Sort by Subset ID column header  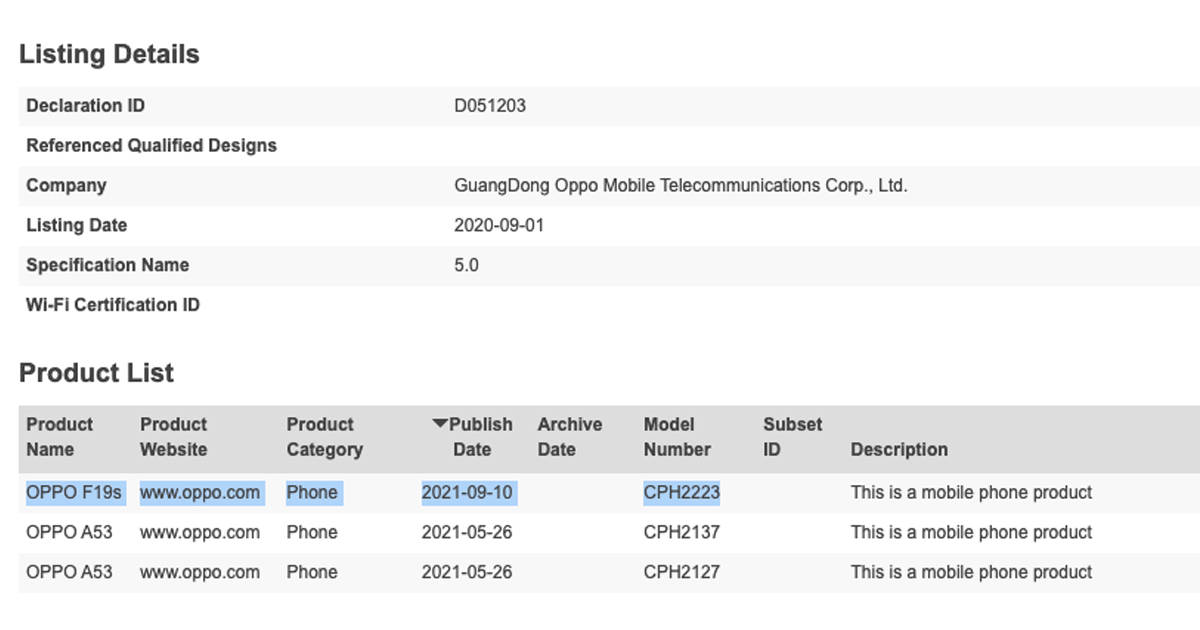[x=791, y=437]
